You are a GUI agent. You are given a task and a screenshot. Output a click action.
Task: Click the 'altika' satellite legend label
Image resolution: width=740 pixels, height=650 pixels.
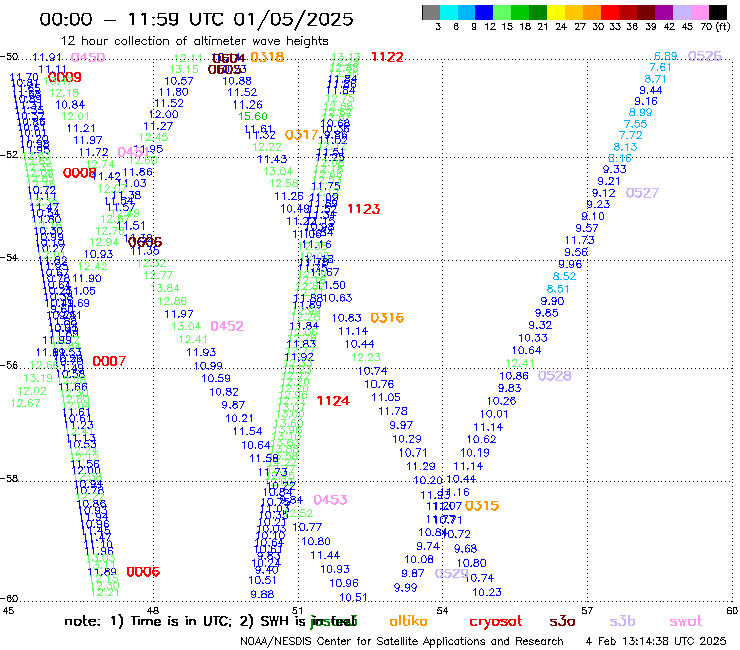click(x=409, y=621)
